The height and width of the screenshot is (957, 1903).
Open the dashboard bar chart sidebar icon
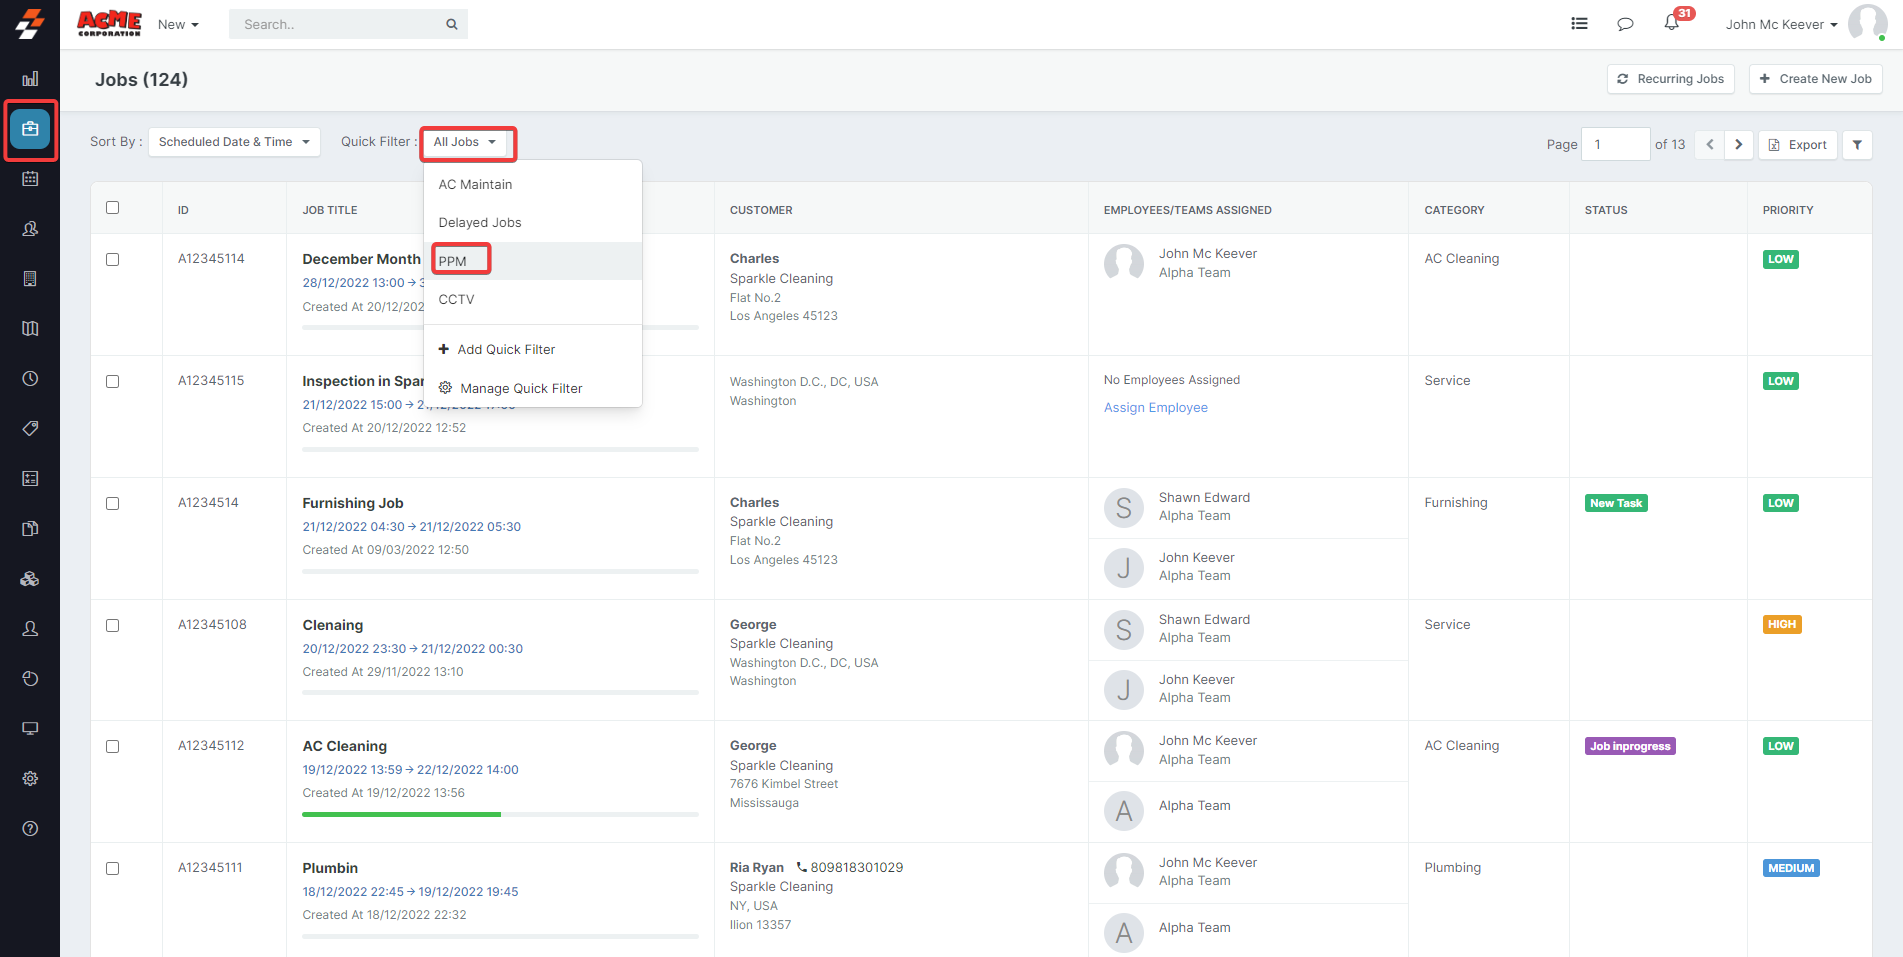[x=30, y=79]
